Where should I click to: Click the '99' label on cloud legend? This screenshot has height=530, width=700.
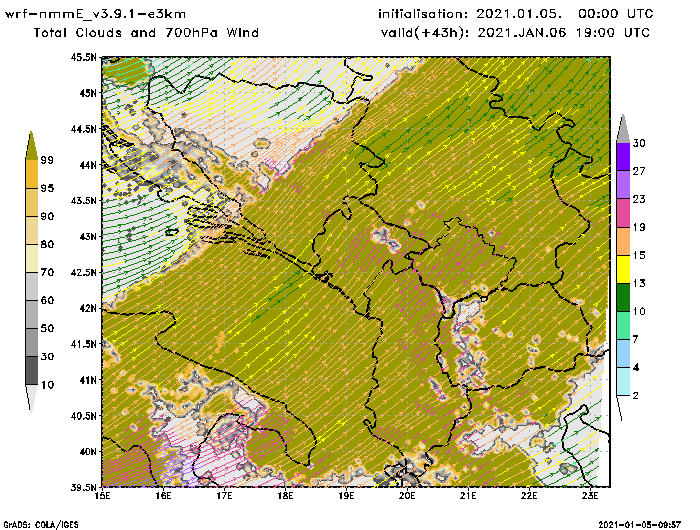(x=47, y=160)
